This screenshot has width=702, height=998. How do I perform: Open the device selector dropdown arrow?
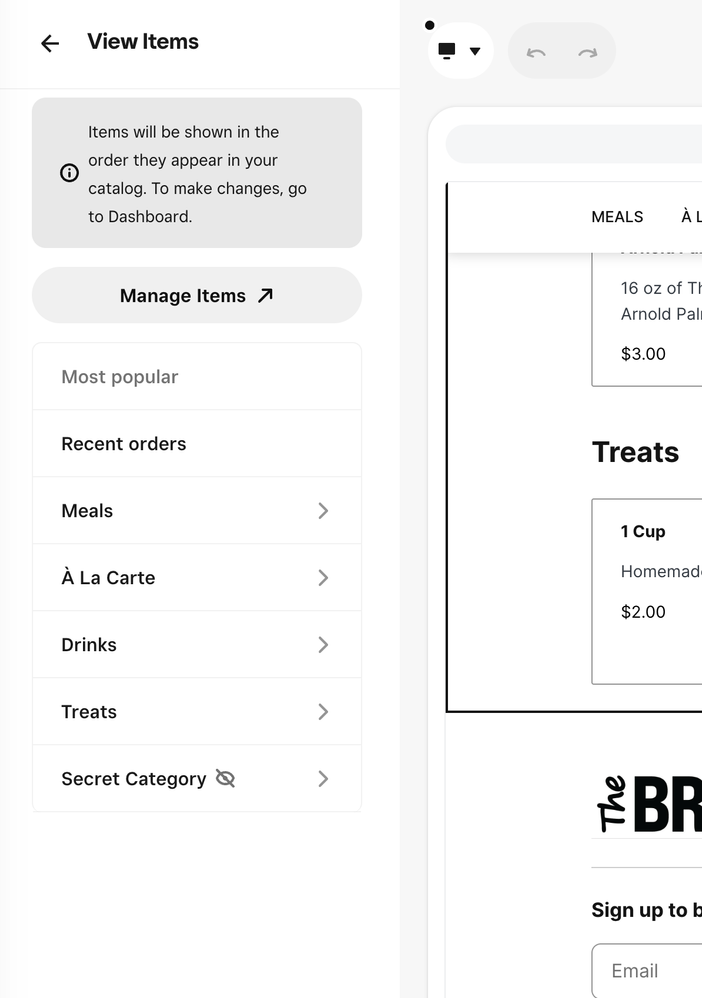[475, 51]
